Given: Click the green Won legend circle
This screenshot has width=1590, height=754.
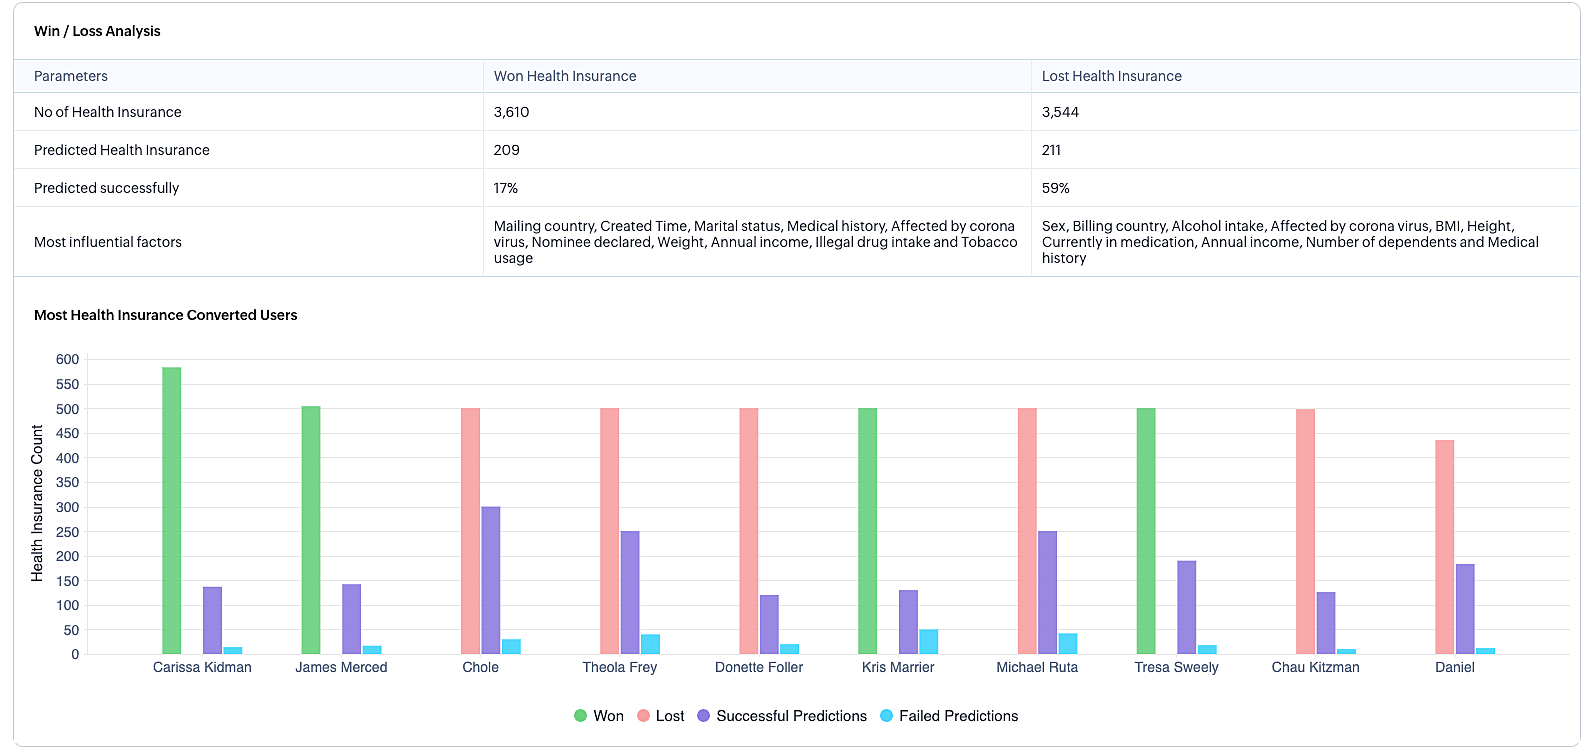Looking at the screenshot, I should [580, 716].
